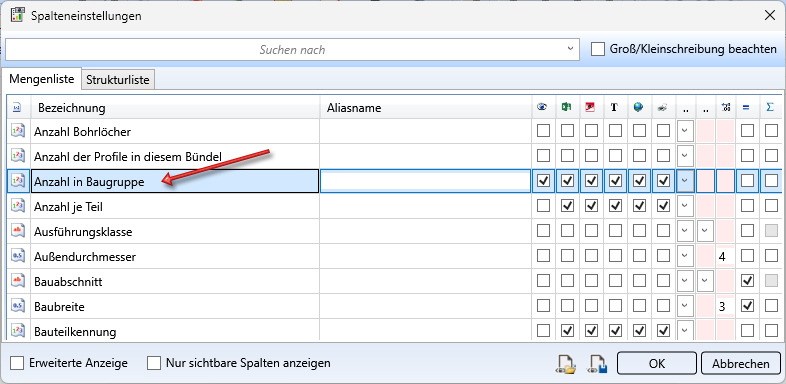786x384 pixels.
Task: Click the printer column header icon
Action: pyautogui.click(x=662, y=107)
